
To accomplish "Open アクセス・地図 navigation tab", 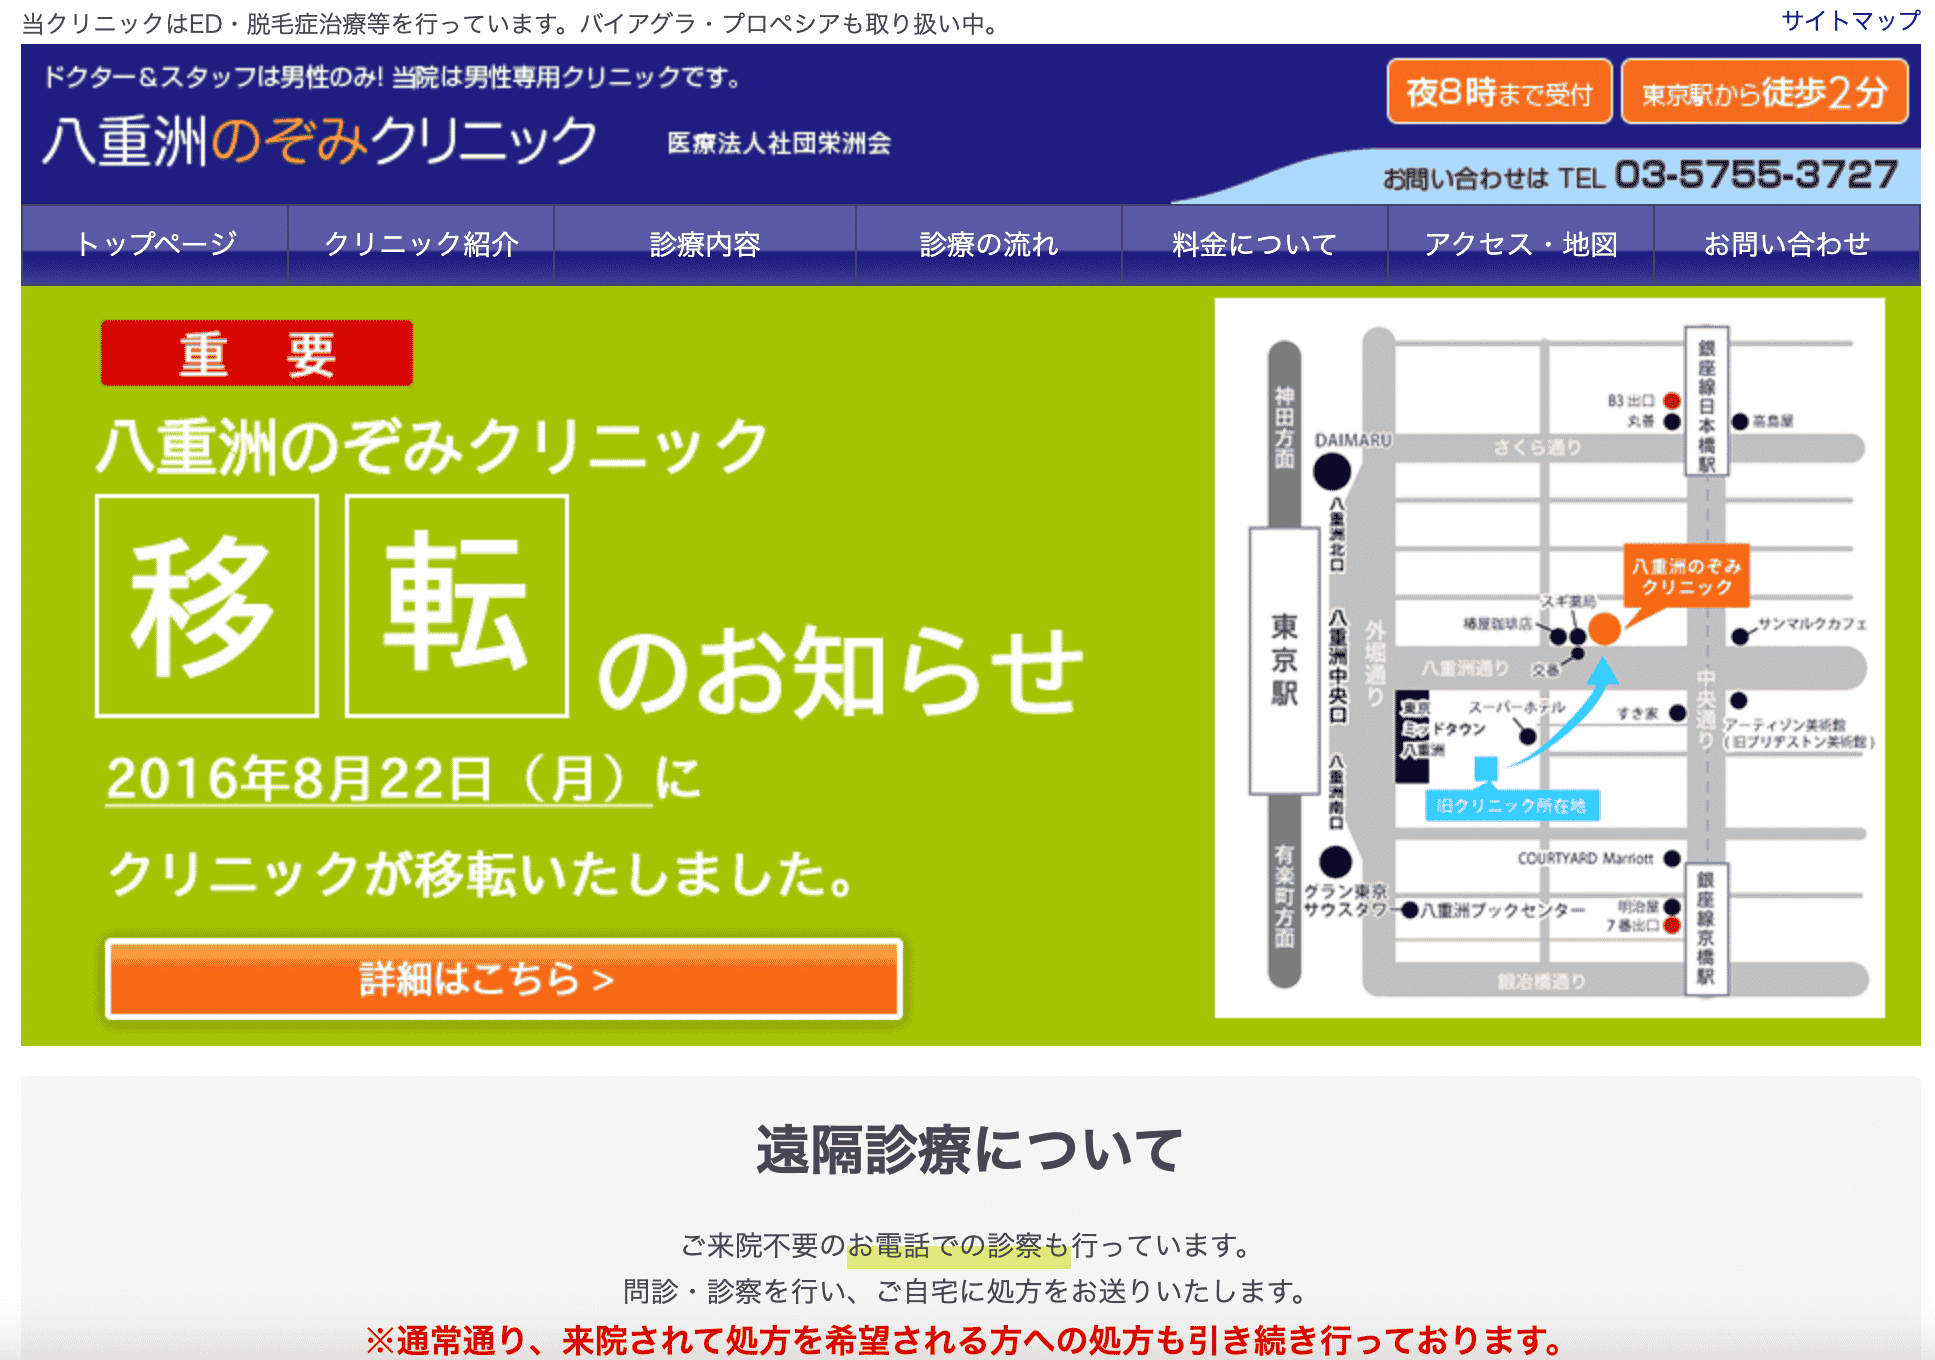I will click(1520, 244).
